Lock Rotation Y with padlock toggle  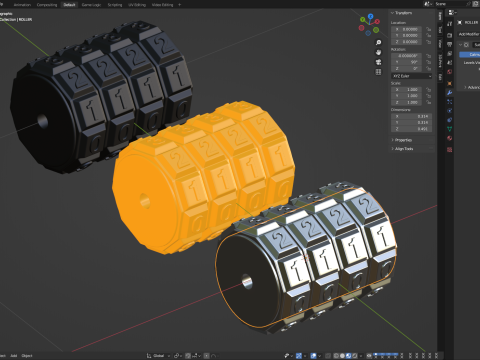428,62
